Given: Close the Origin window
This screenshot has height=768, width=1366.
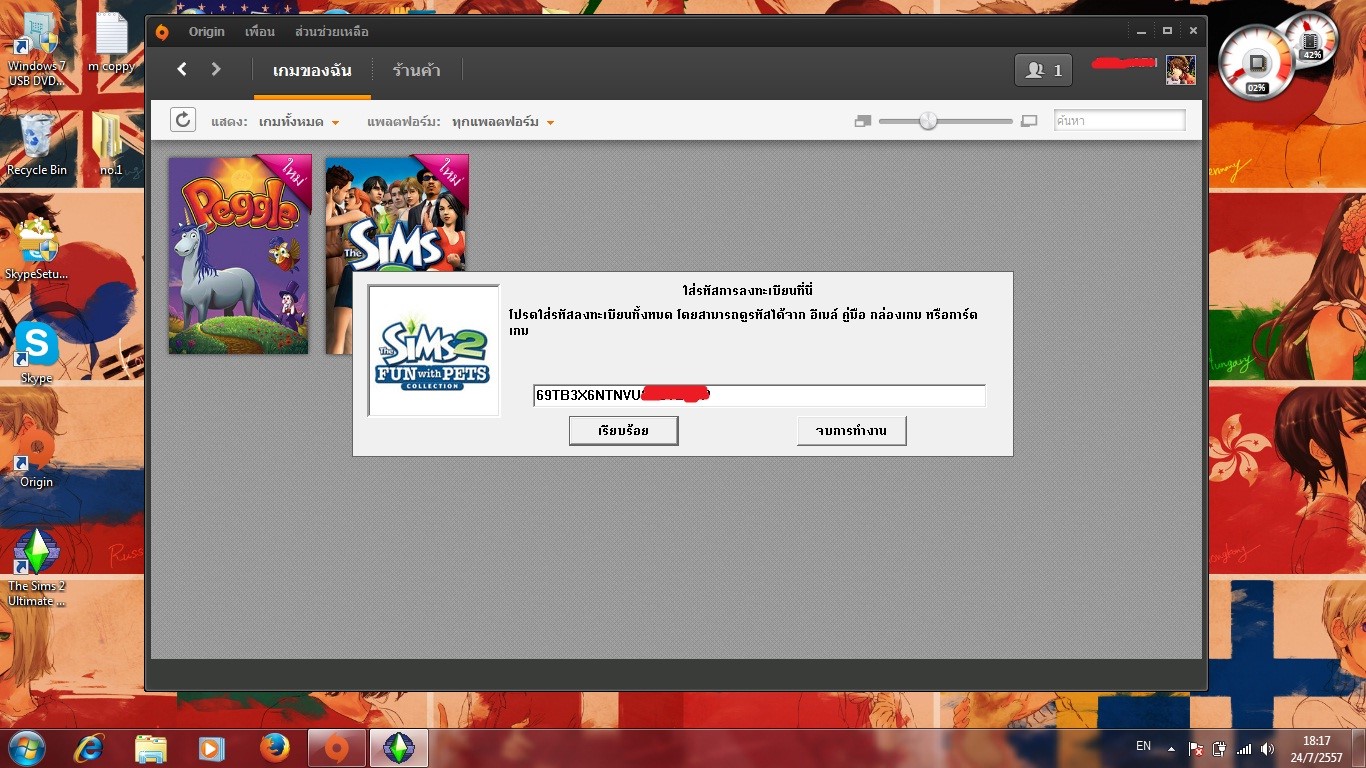Looking at the screenshot, I should (1193, 31).
